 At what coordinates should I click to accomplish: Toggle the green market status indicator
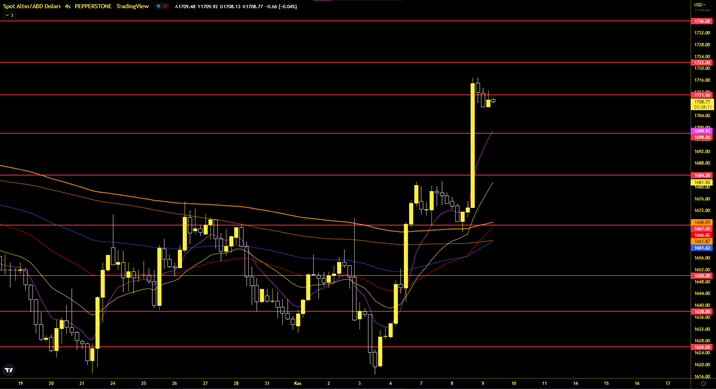click(x=158, y=6)
